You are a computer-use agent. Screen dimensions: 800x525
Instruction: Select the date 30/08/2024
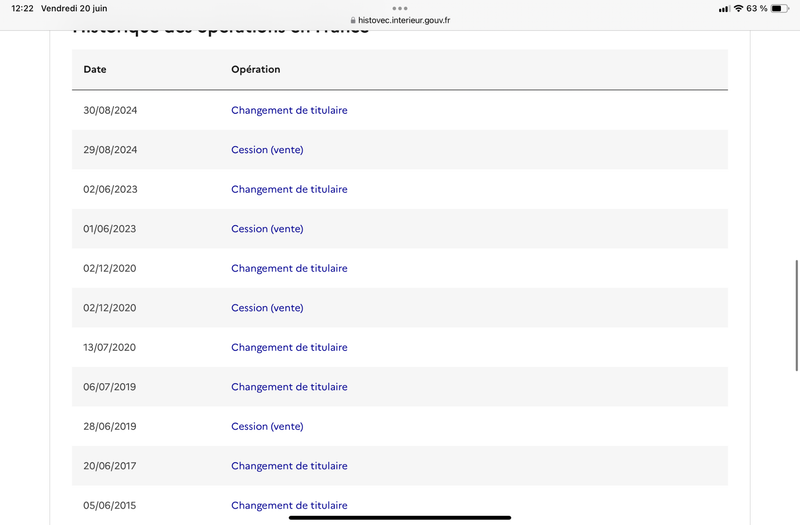point(110,110)
